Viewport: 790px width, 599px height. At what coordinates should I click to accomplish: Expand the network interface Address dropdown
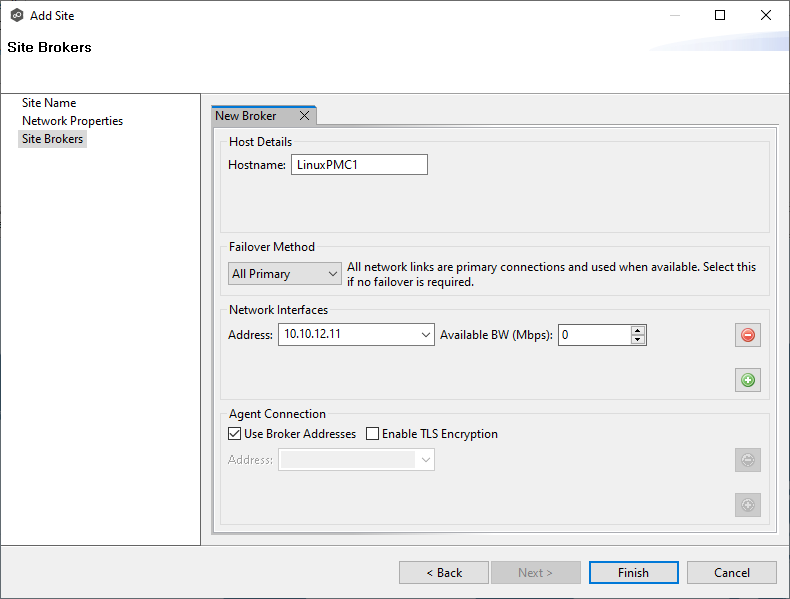(426, 335)
